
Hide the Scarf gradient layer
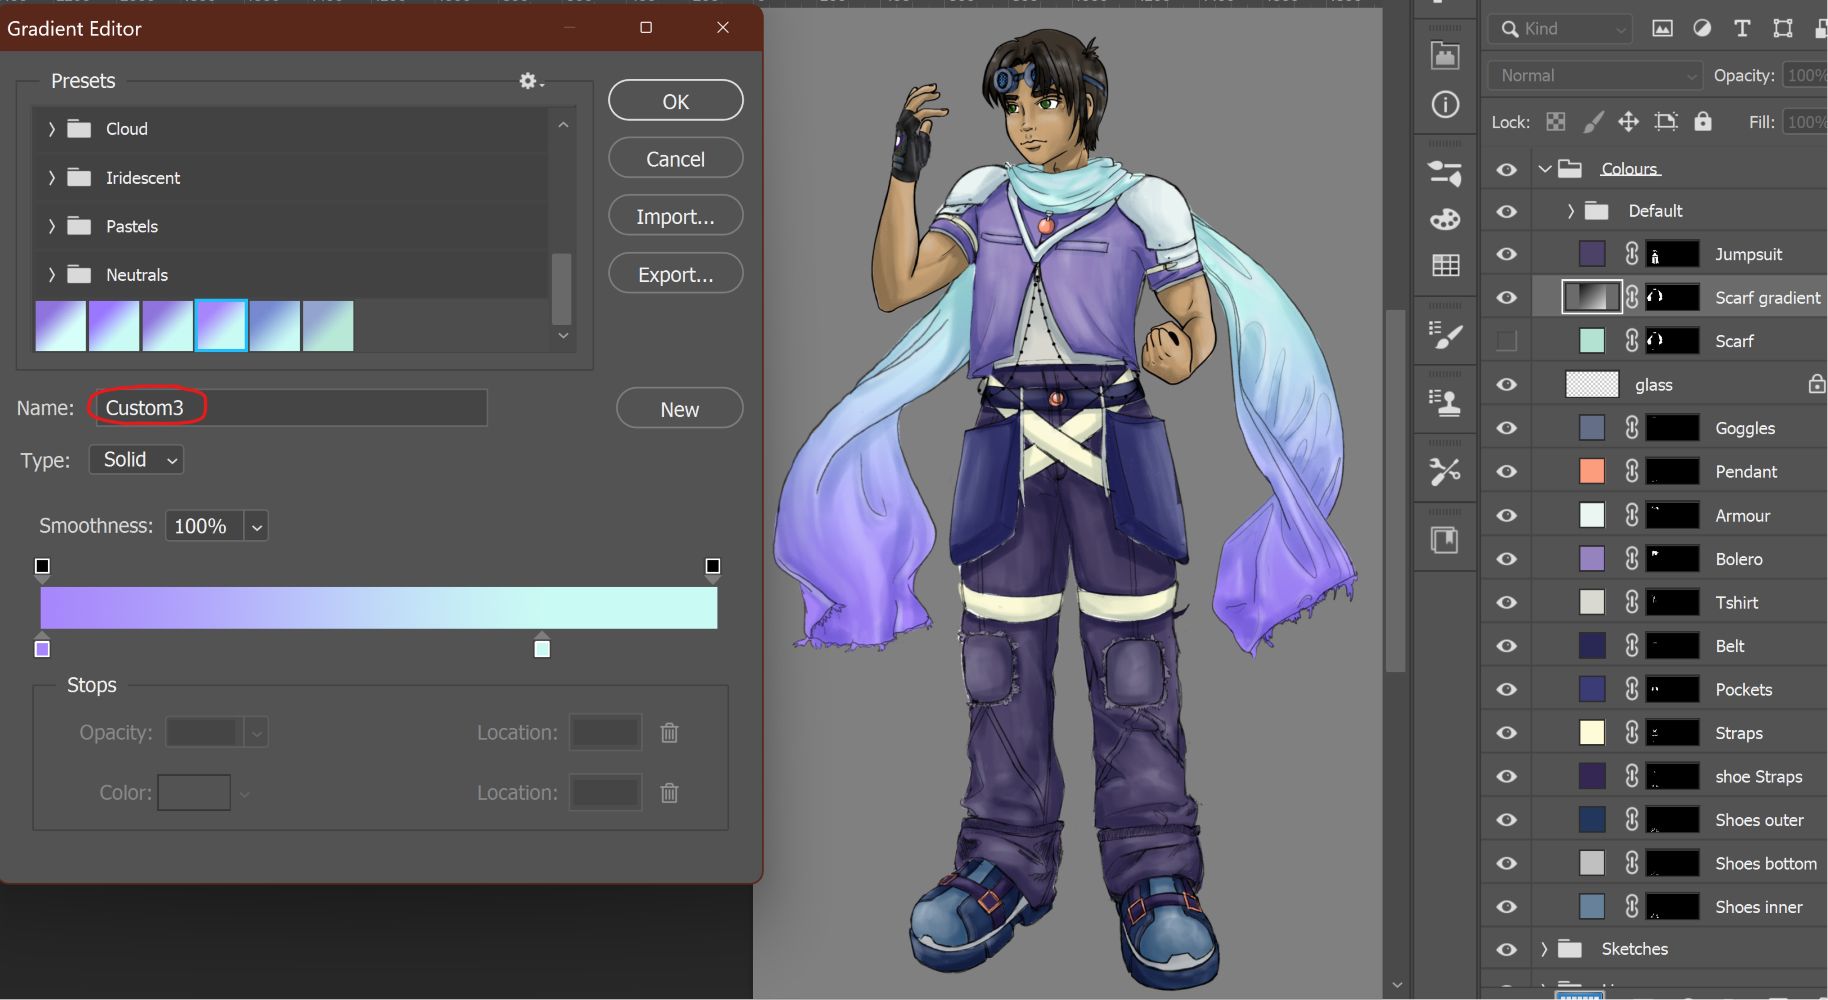click(1506, 297)
